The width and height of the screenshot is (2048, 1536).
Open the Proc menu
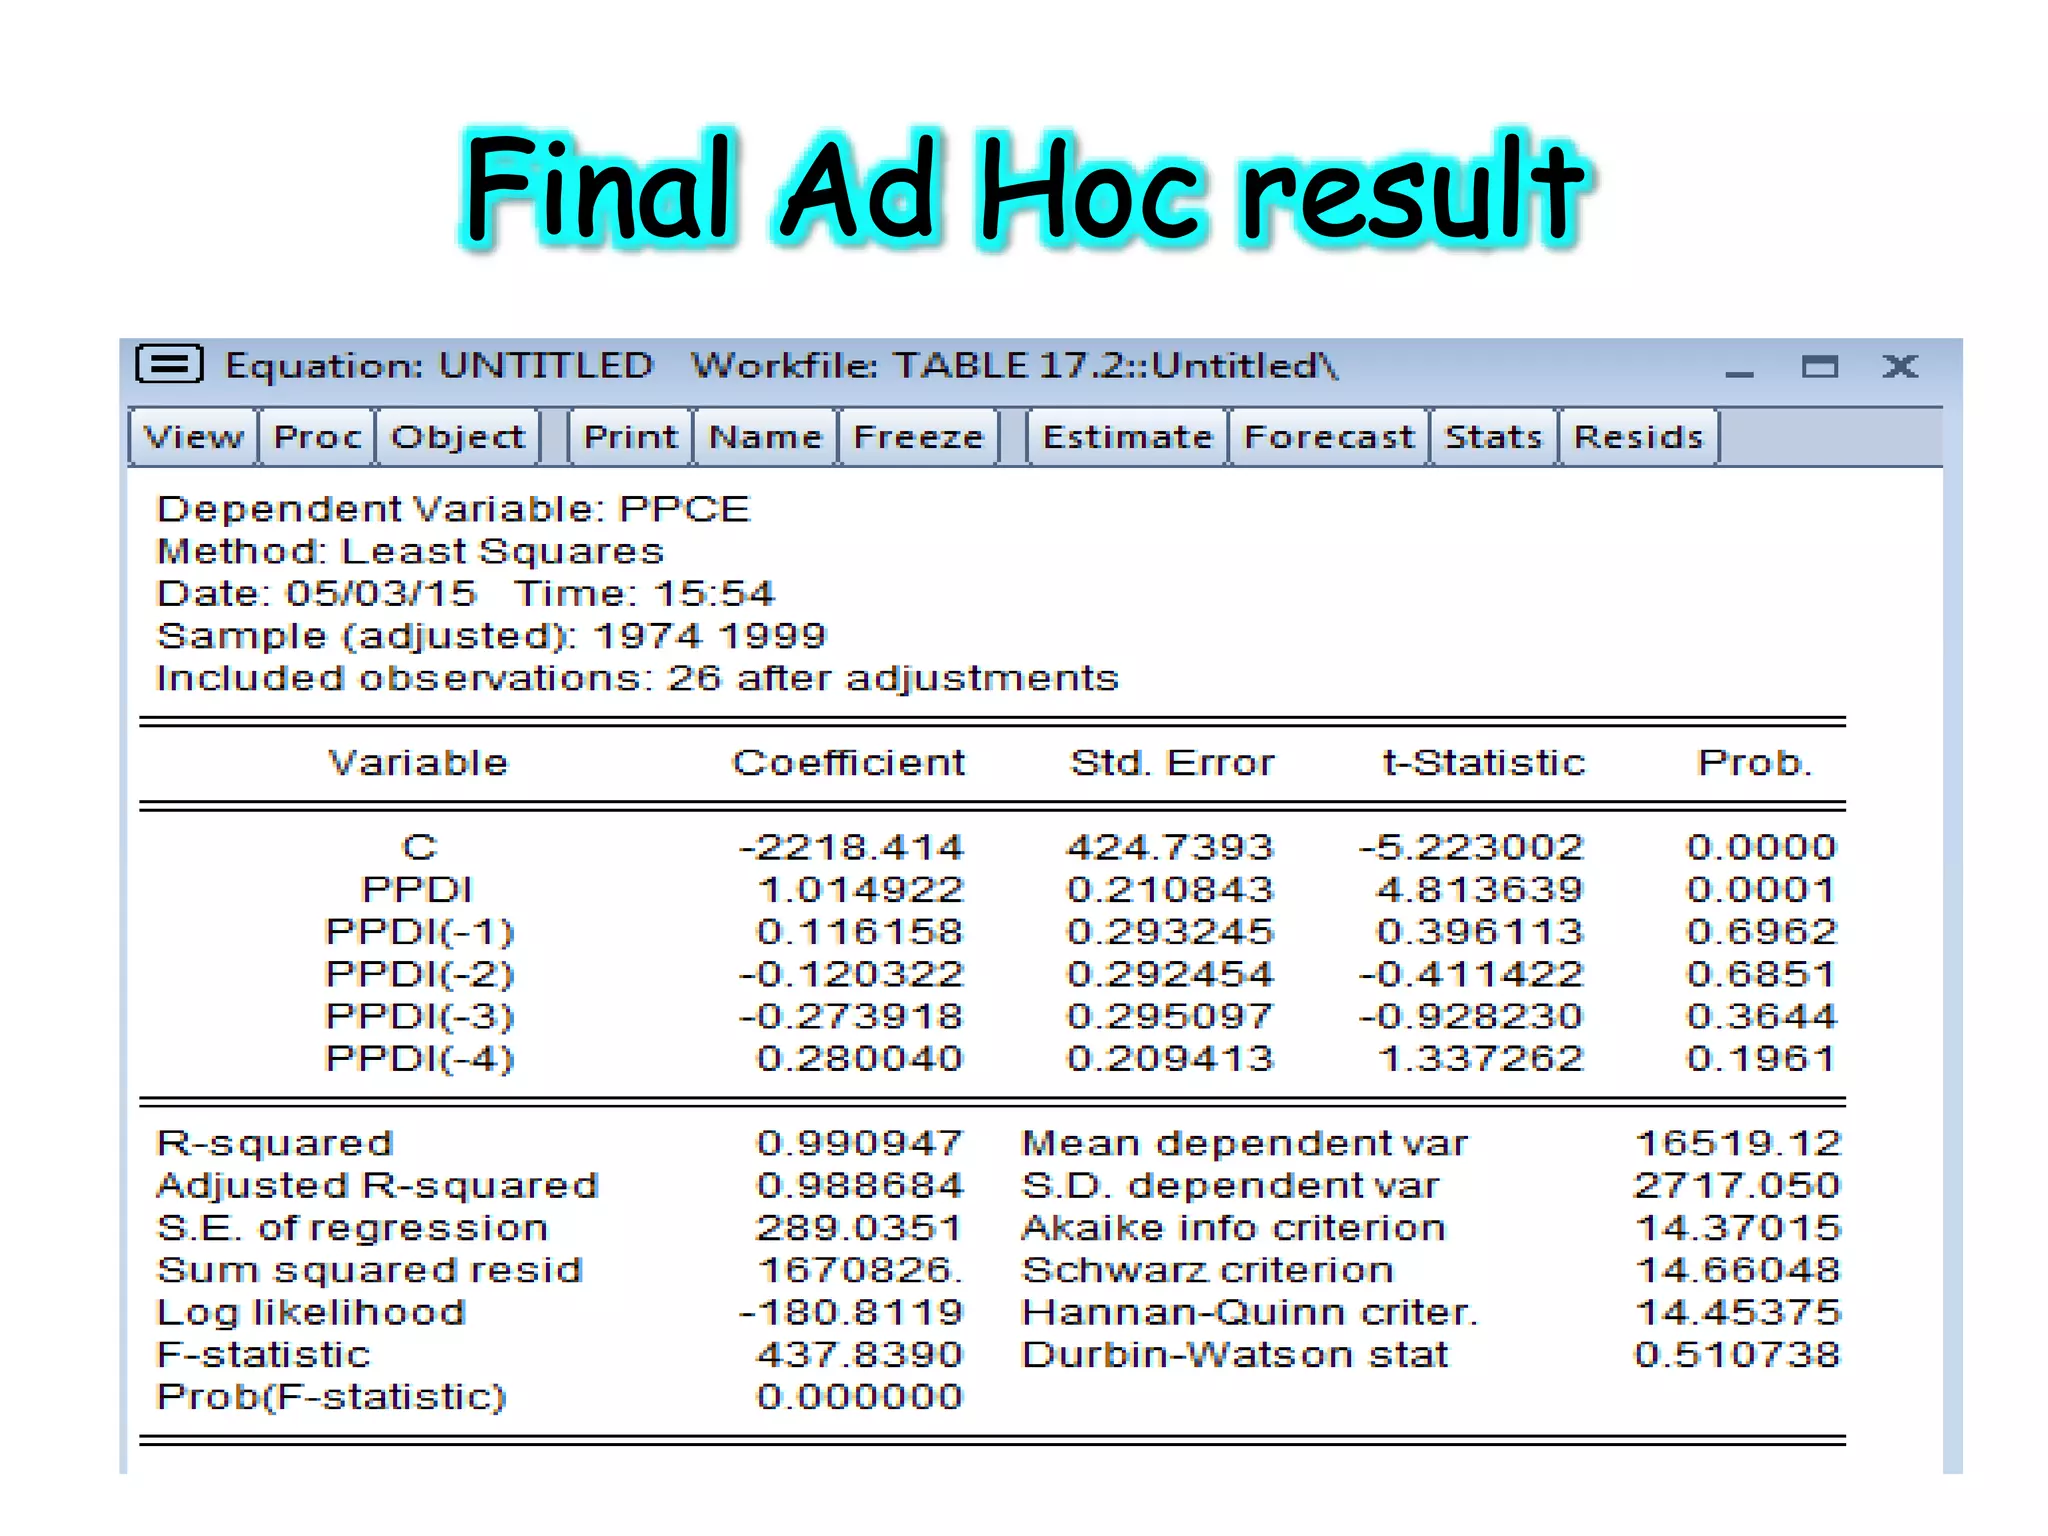pos(317,437)
